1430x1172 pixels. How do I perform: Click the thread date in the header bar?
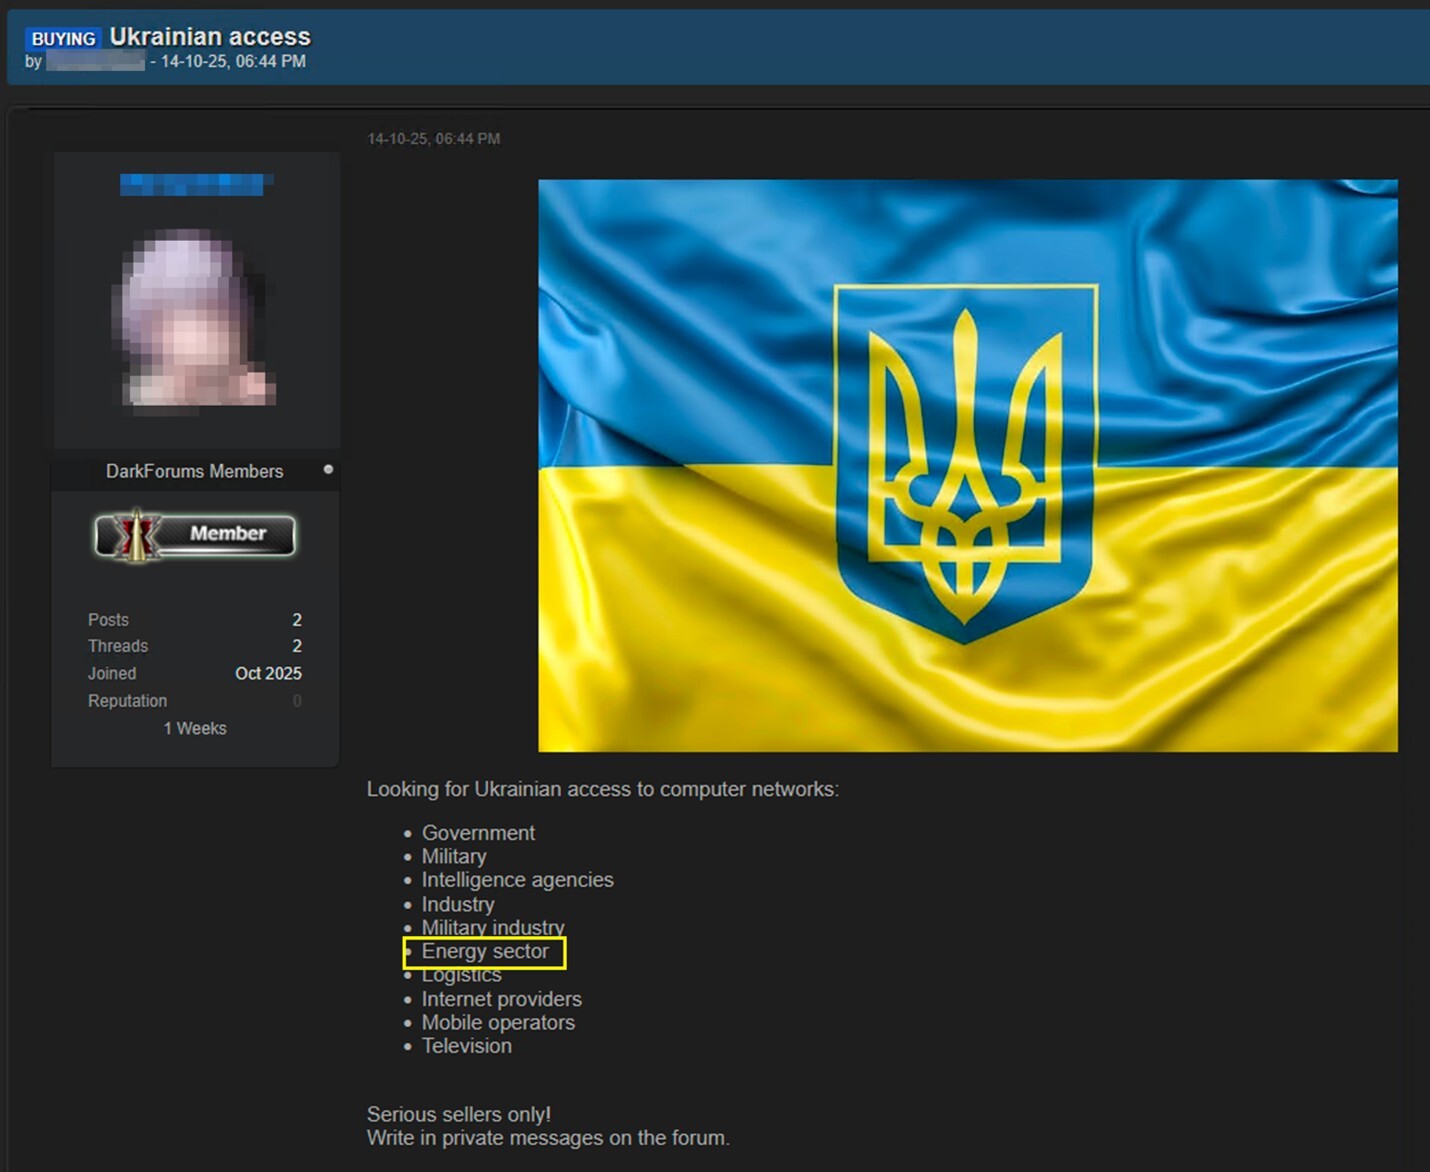(x=233, y=62)
